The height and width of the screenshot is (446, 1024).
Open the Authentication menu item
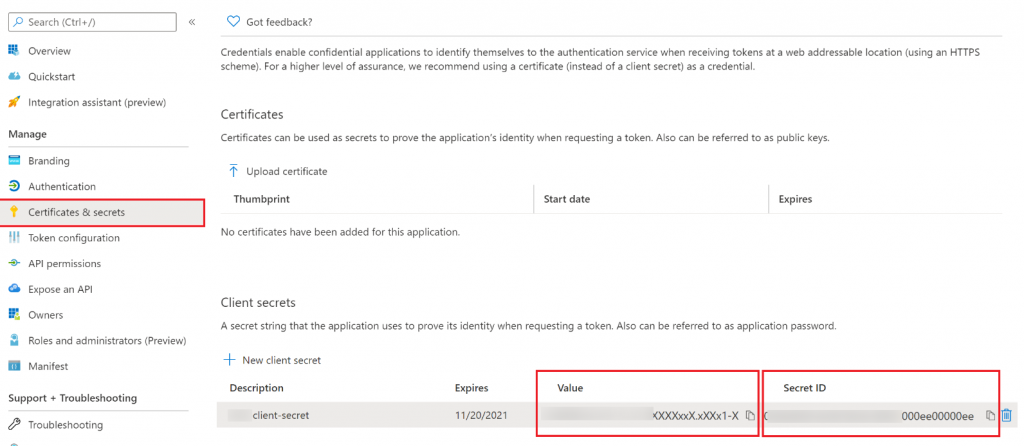pos(62,186)
